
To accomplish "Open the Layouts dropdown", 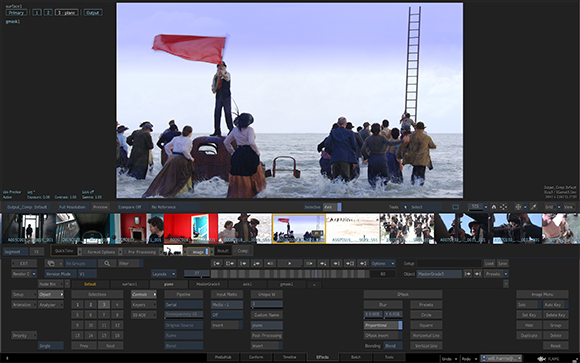I will 163,274.
